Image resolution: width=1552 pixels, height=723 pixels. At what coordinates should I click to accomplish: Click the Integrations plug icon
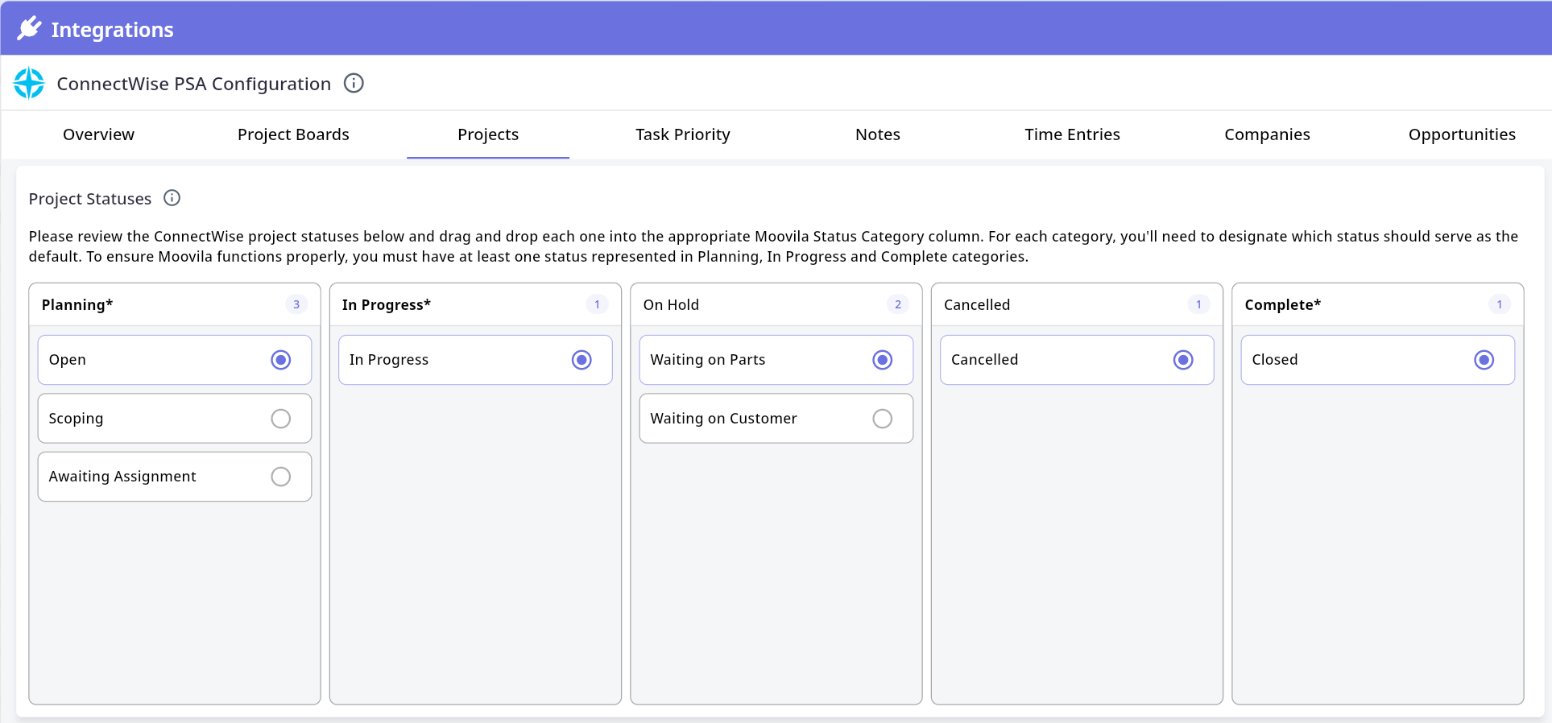[29, 29]
